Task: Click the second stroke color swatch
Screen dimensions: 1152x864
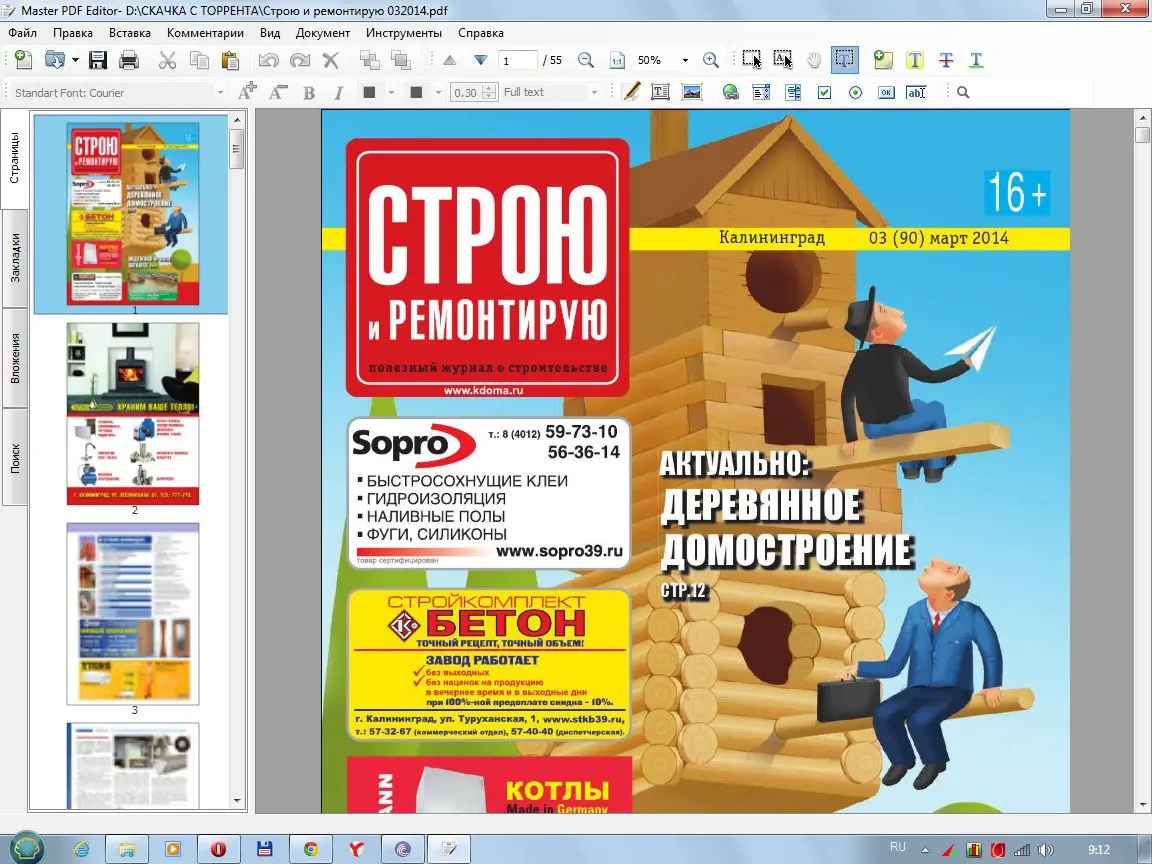Action: click(x=417, y=93)
